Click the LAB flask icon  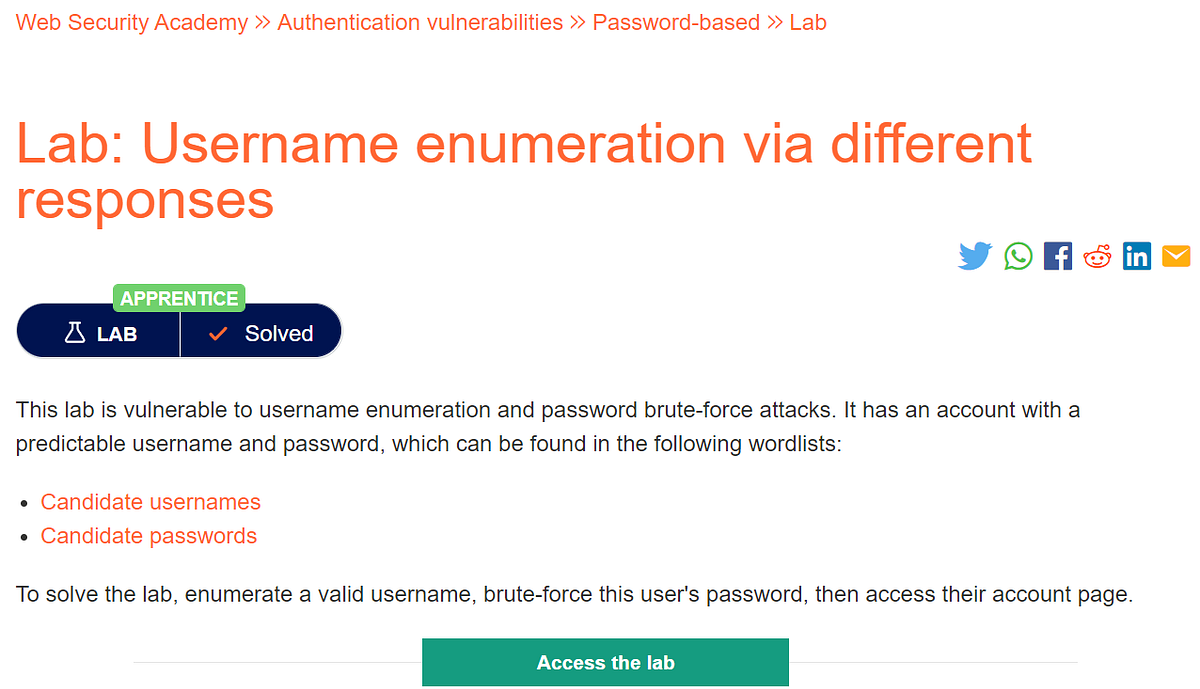74,333
